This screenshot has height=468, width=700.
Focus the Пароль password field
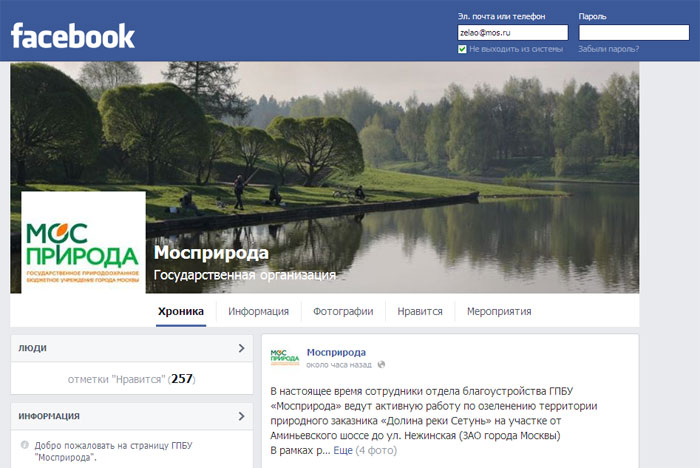coord(634,33)
